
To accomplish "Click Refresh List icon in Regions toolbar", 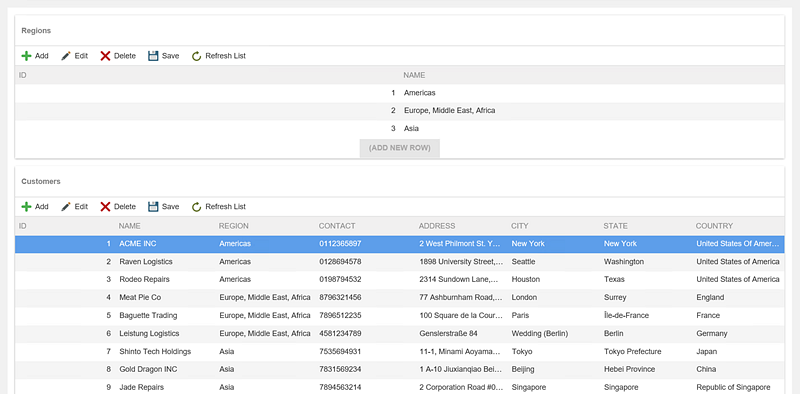I will pos(196,56).
